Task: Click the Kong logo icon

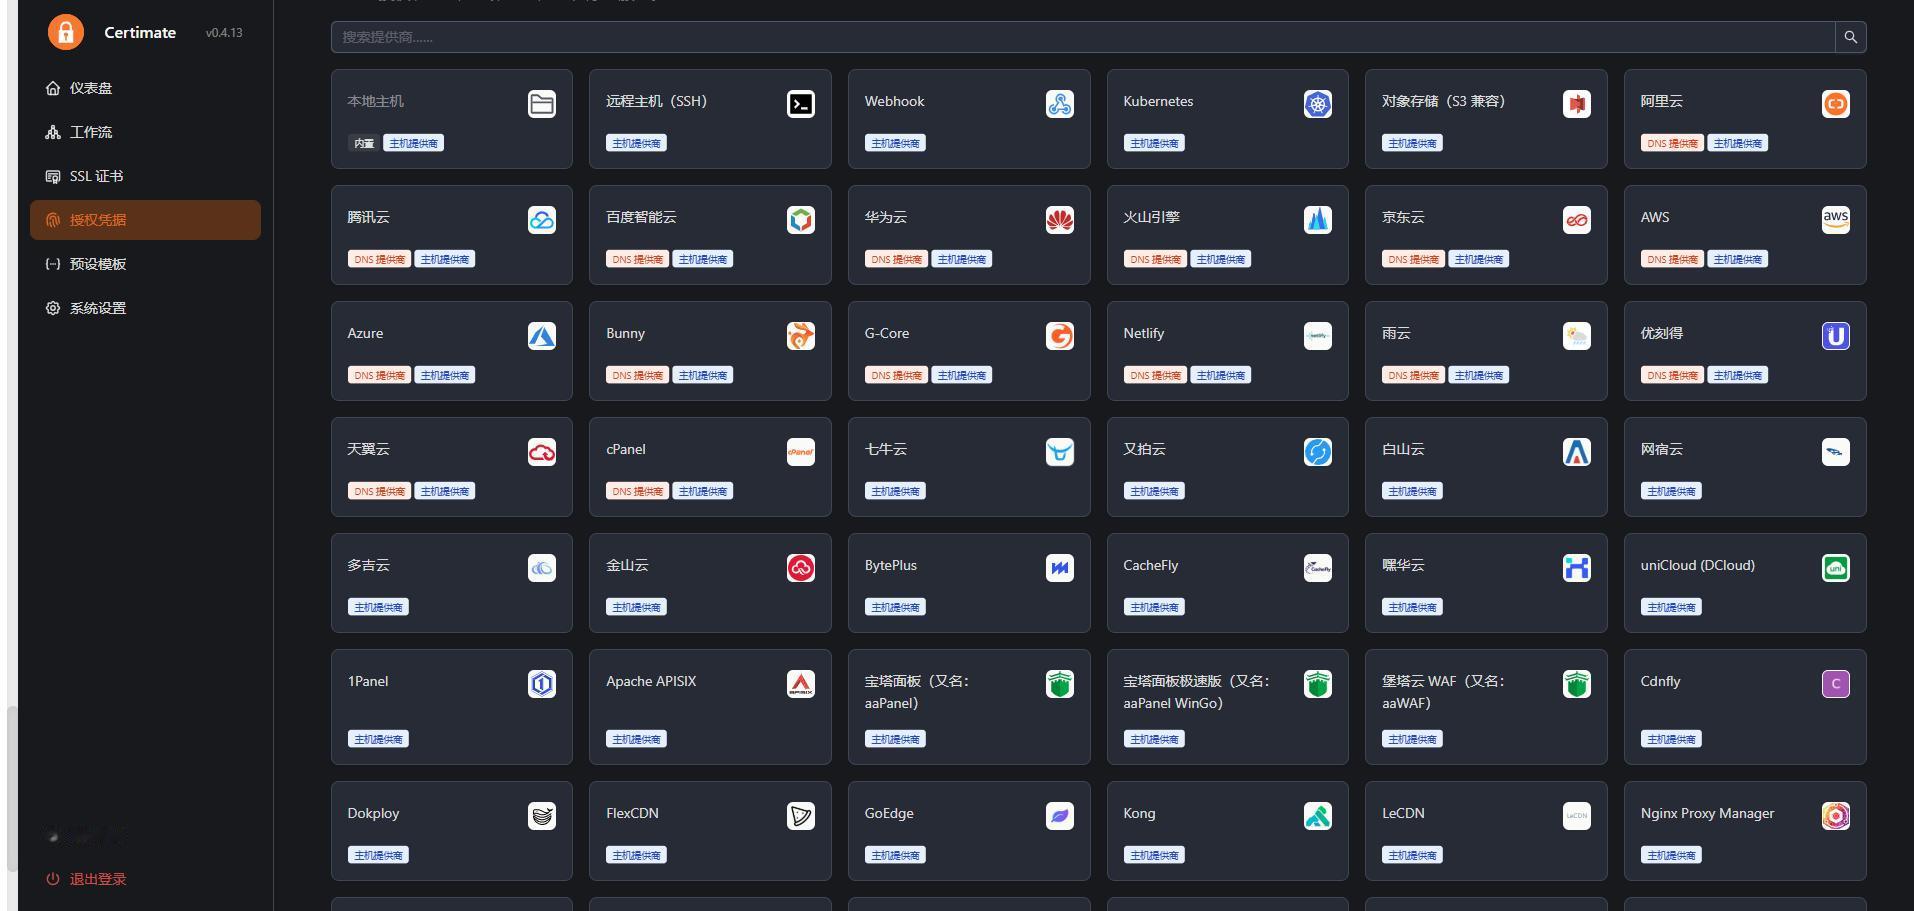Action: pyautogui.click(x=1318, y=816)
